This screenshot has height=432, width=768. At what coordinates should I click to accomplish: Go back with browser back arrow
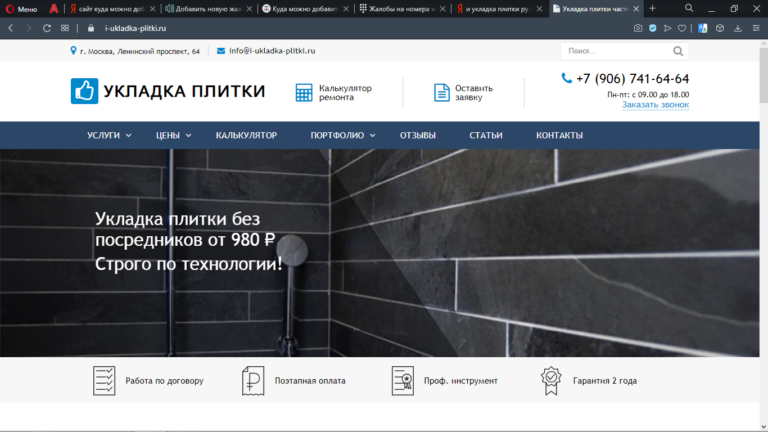[x=11, y=28]
